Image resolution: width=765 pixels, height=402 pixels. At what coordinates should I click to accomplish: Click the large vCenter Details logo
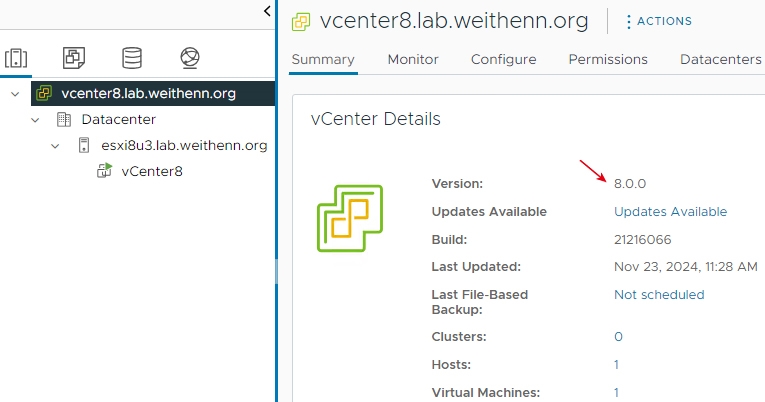click(x=350, y=218)
